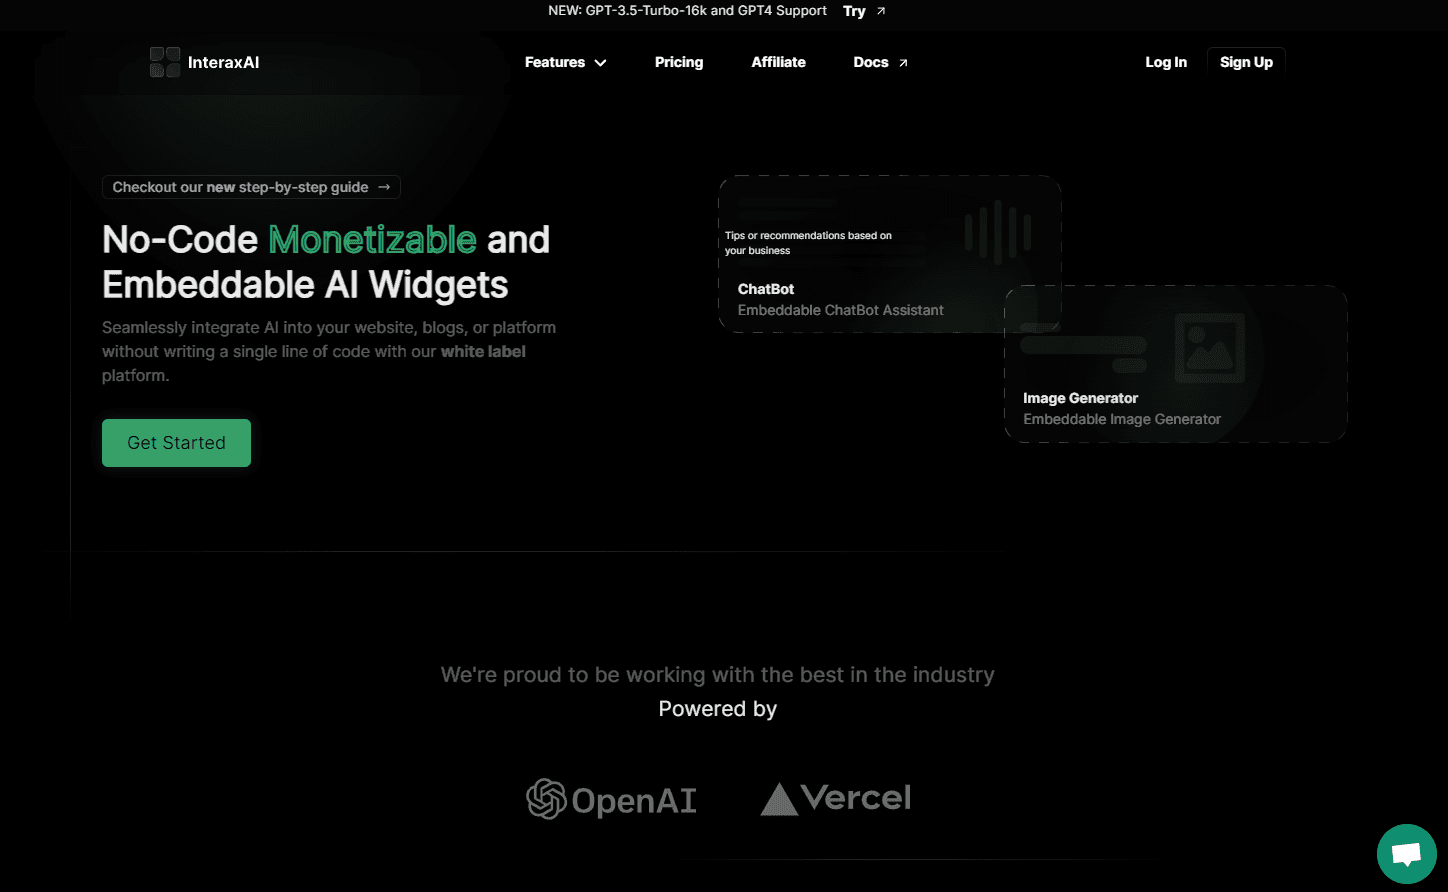
Task: Click the Sign Up button
Action: tap(1246, 62)
